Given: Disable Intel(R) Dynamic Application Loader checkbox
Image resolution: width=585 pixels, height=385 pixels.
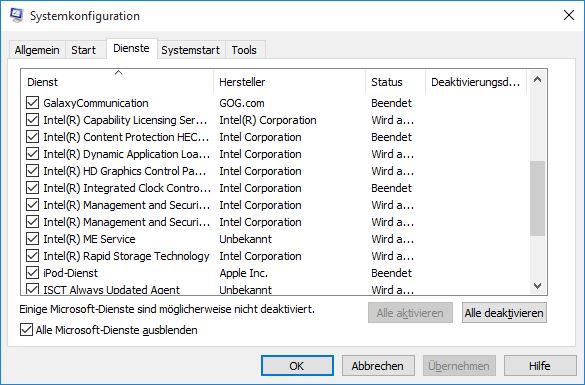Looking at the screenshot, I should click(x=32, y=154).
